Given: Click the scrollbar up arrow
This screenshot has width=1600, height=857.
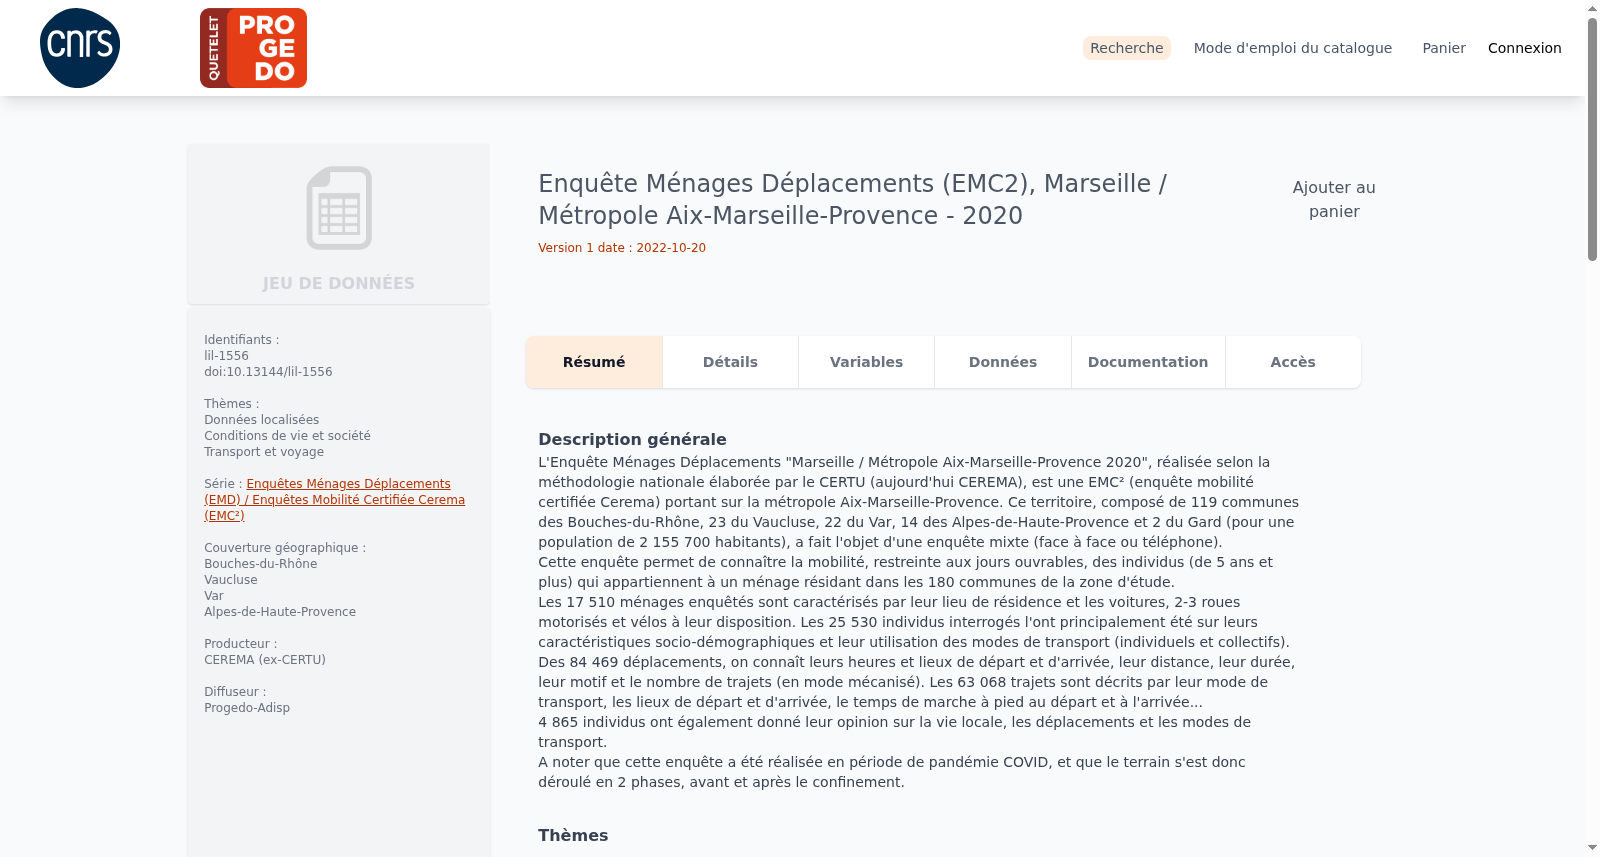Looking at the screenshot, I should click(x=1592, y=8).
